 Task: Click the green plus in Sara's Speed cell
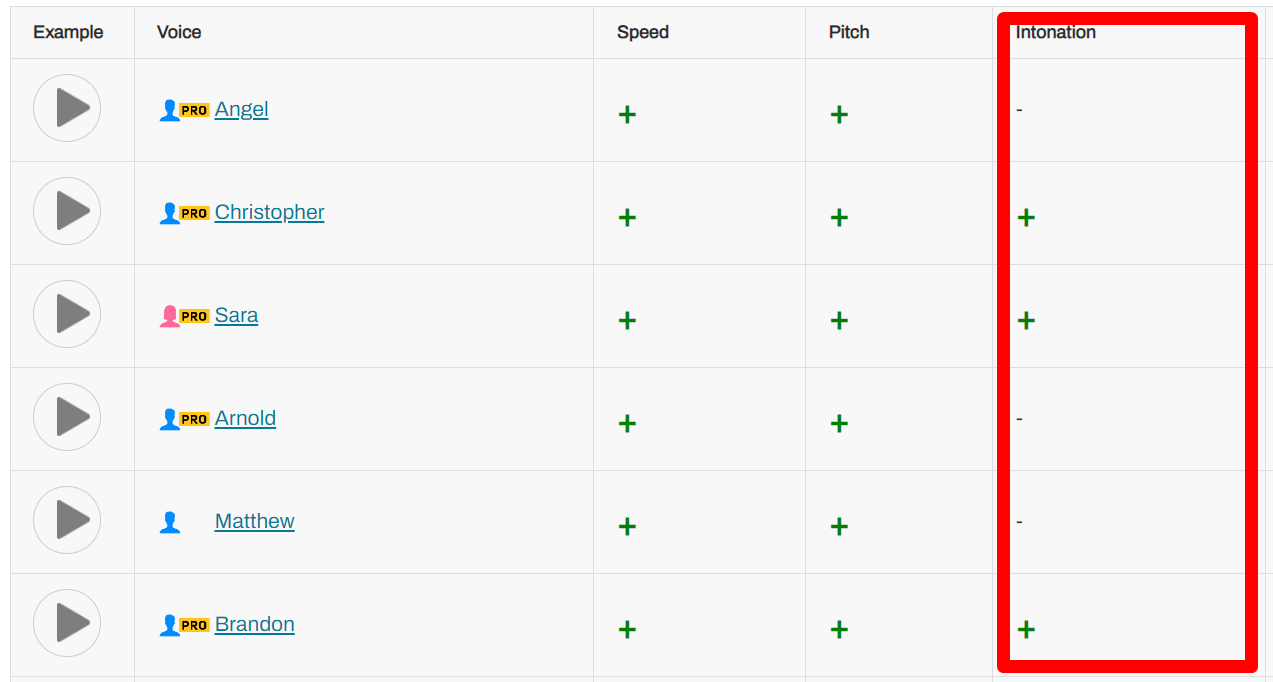[x=627, y=320]
